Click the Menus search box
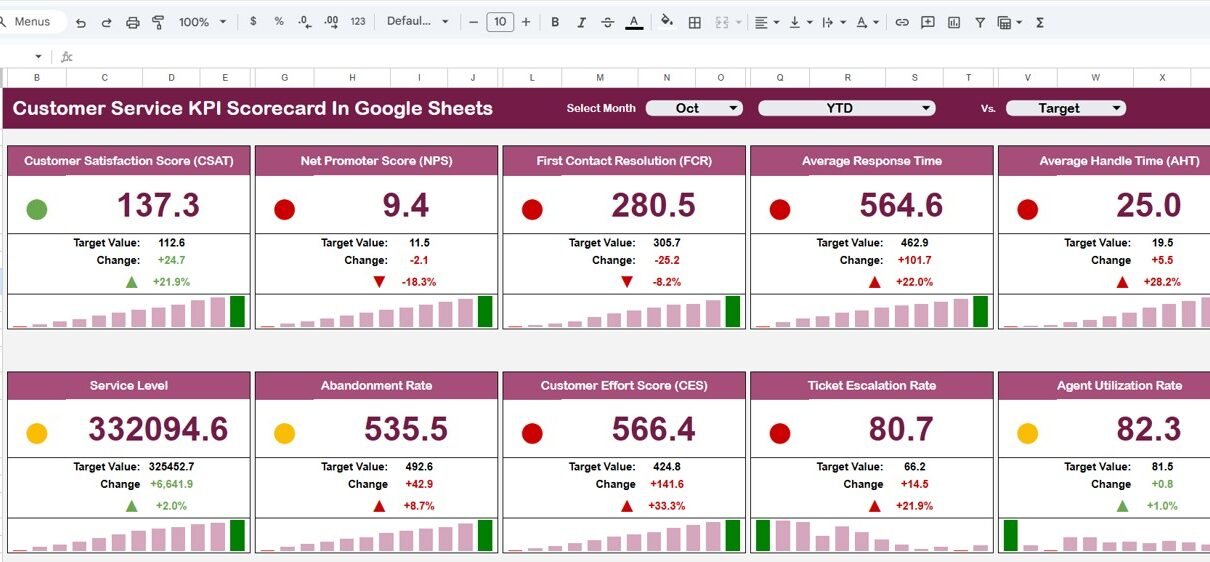Screen dimensions: 1210x562 (32, 22)
